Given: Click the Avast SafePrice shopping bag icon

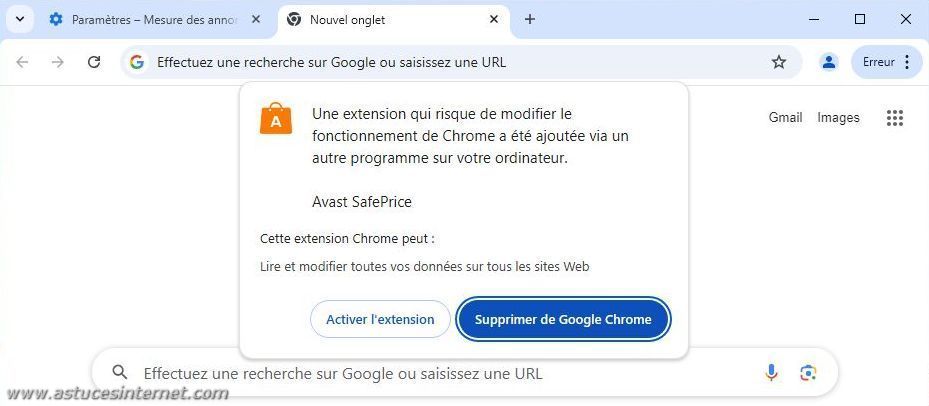Looking at the screenshot, I should (x=276, y=118).
